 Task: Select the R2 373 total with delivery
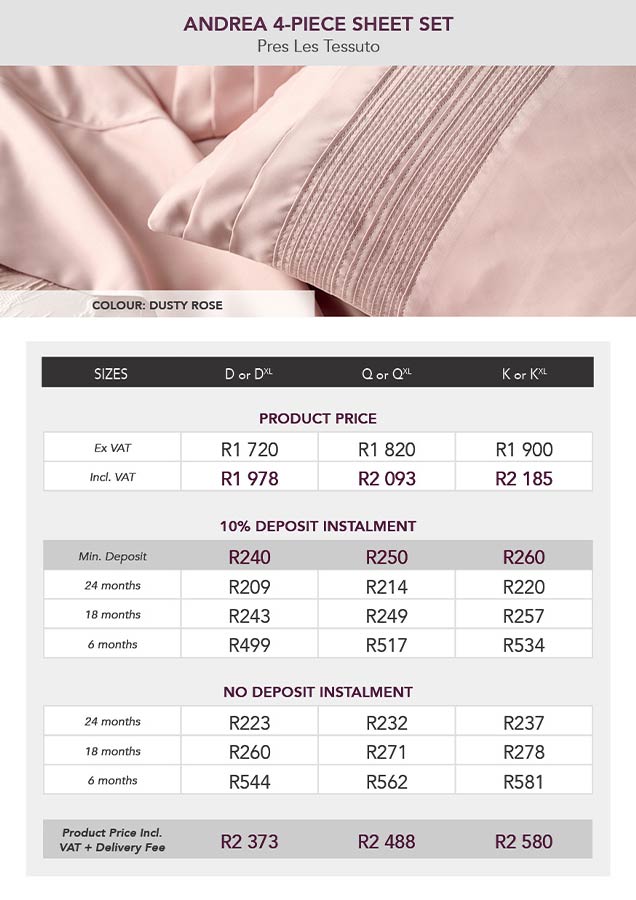pyautogui.click(x=249, y=841)
